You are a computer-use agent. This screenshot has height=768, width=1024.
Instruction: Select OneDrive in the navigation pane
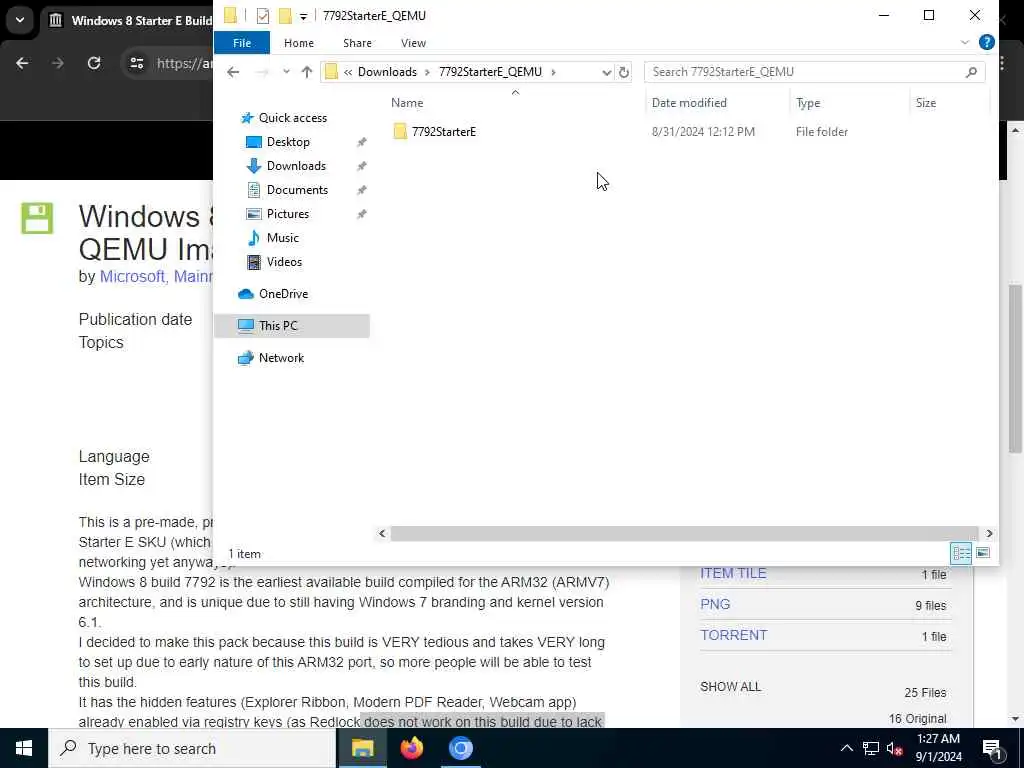(283, 294)
